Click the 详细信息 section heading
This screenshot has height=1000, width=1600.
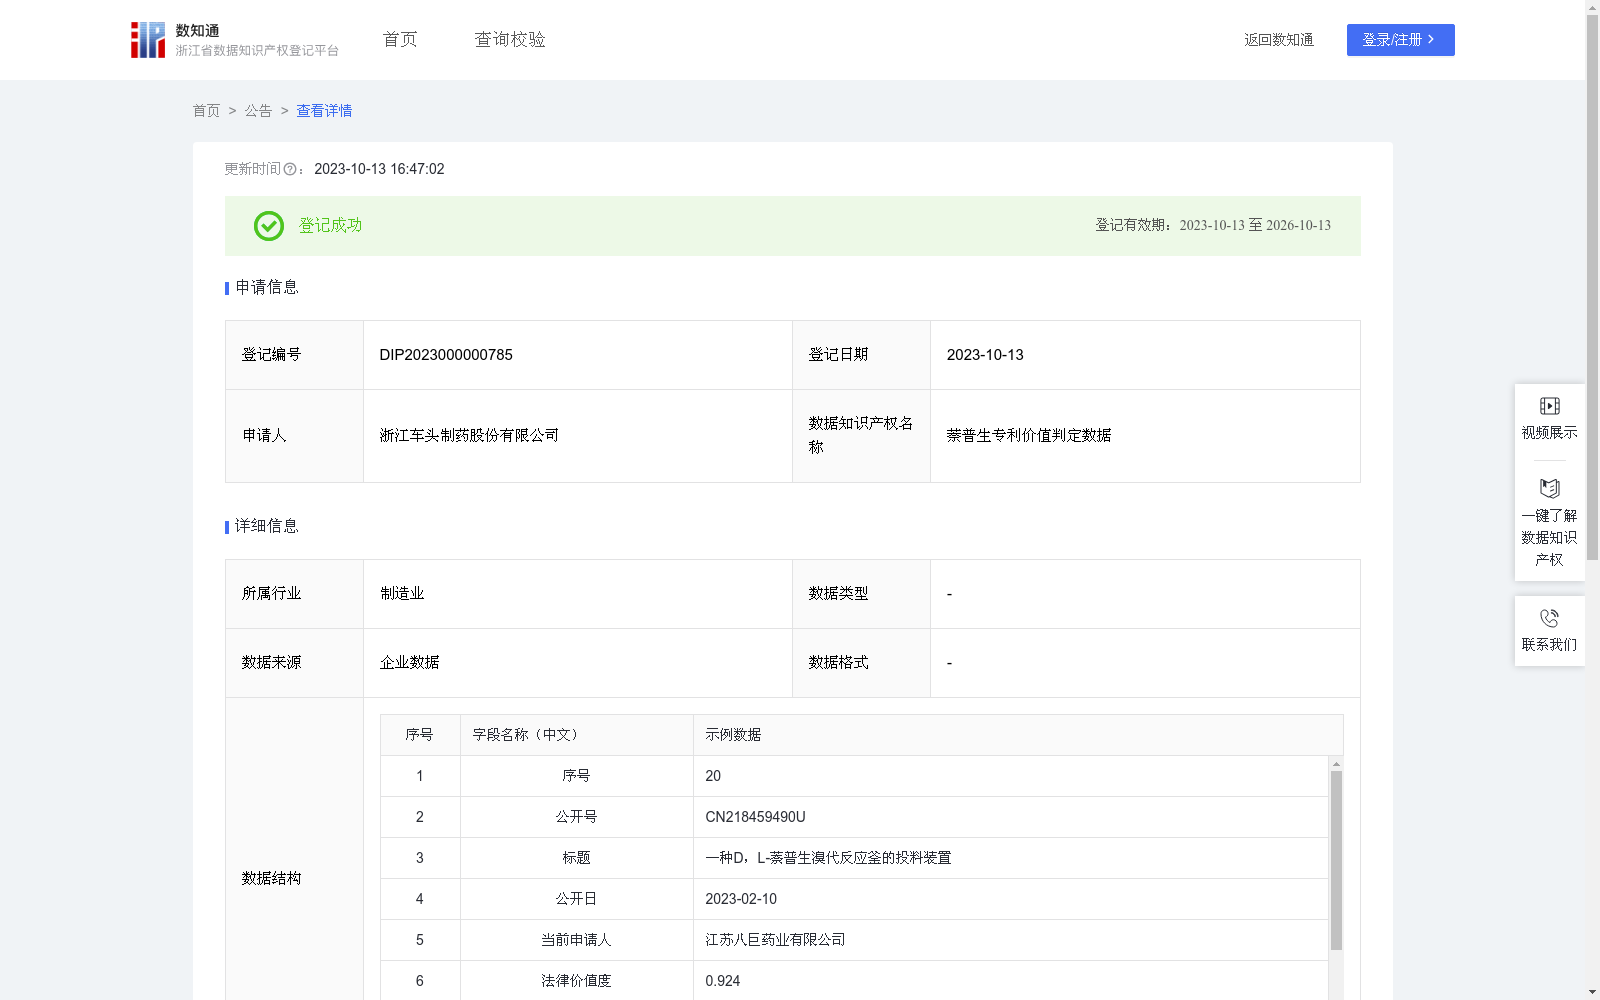[x=267, y=527]
